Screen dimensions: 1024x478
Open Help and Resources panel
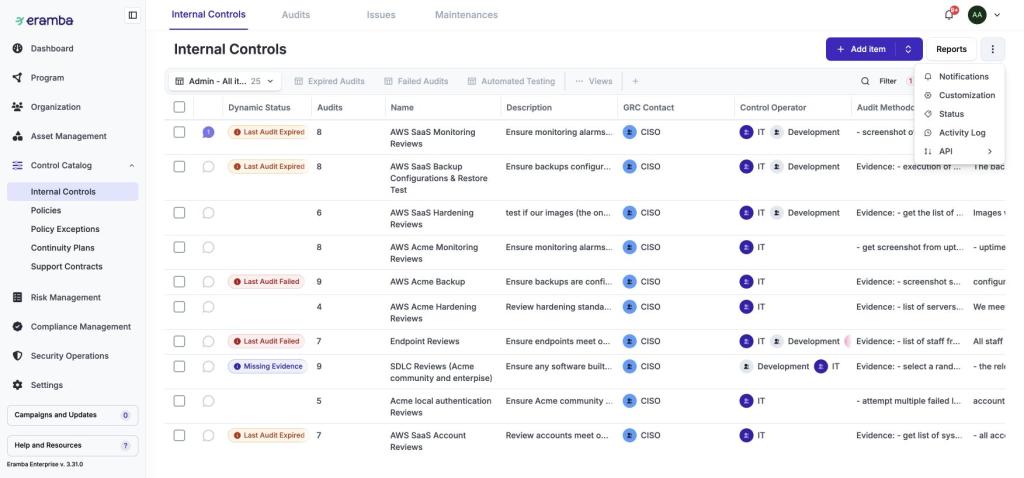pyautogui.click(x=72, y=445)
